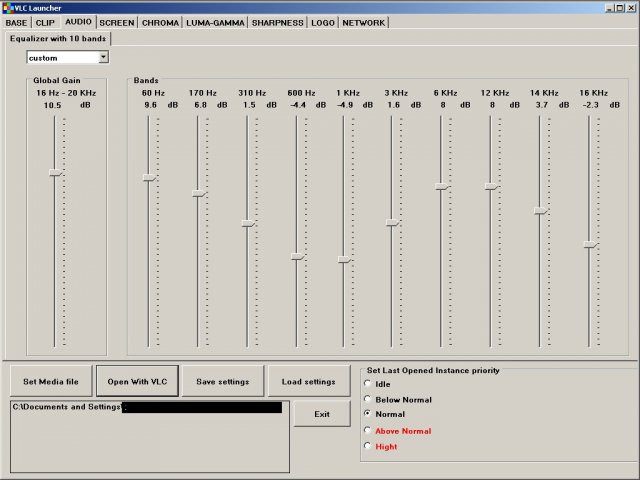Click the preset combo box showing custom
Image resolution: width=640 pixels, height=480 pixels.
pyautogui.click(x=67, y=58)
